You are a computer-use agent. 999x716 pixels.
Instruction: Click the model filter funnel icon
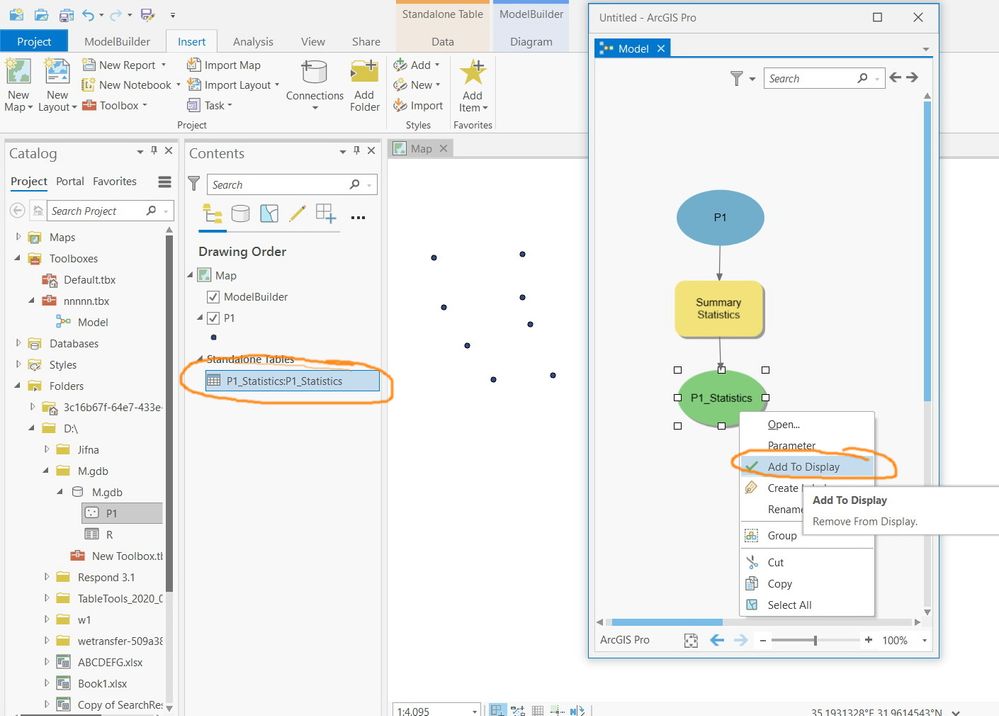pos(737,78)
